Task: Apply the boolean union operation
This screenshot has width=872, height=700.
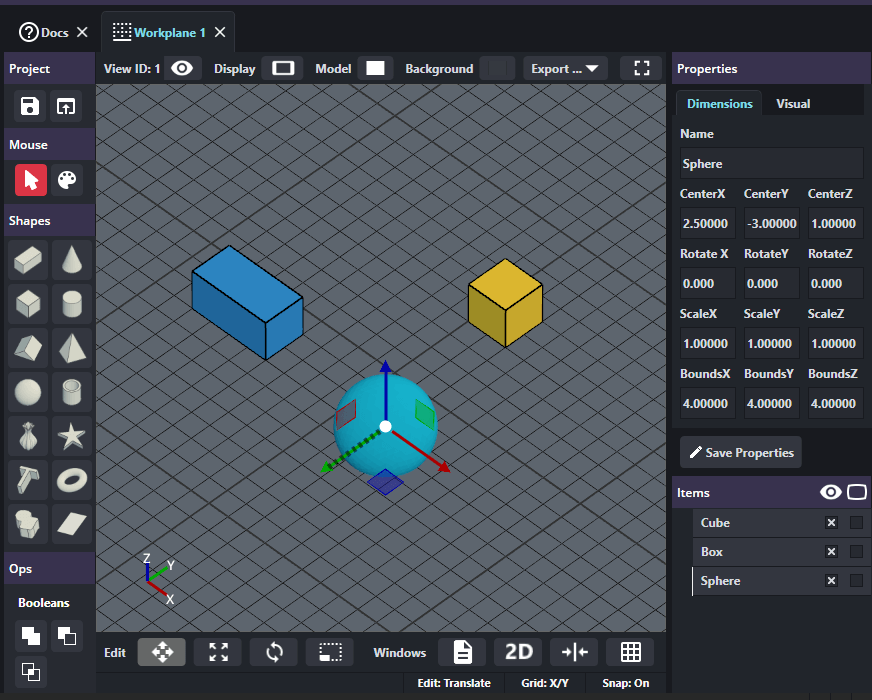Action: click(31, 636)
